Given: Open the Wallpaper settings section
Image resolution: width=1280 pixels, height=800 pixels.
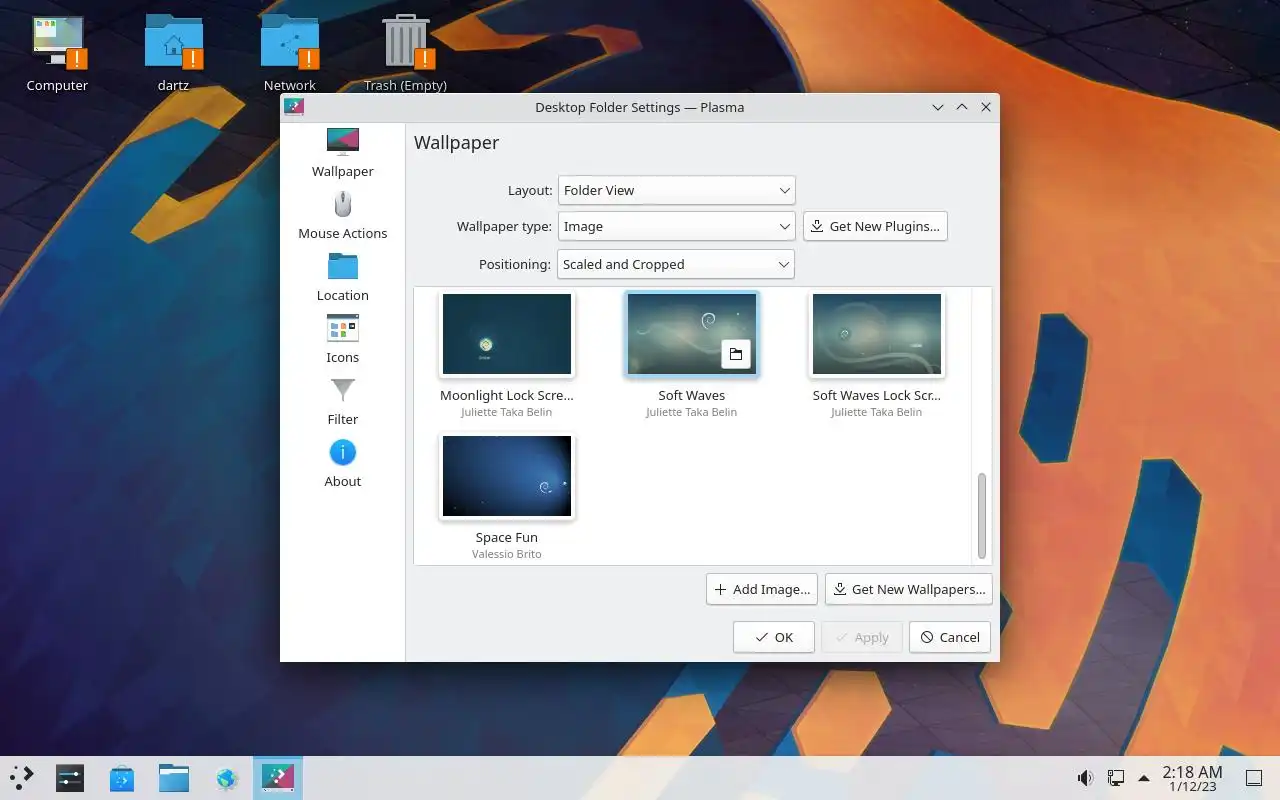Looking at the screenshot, I should coord(342,153).
